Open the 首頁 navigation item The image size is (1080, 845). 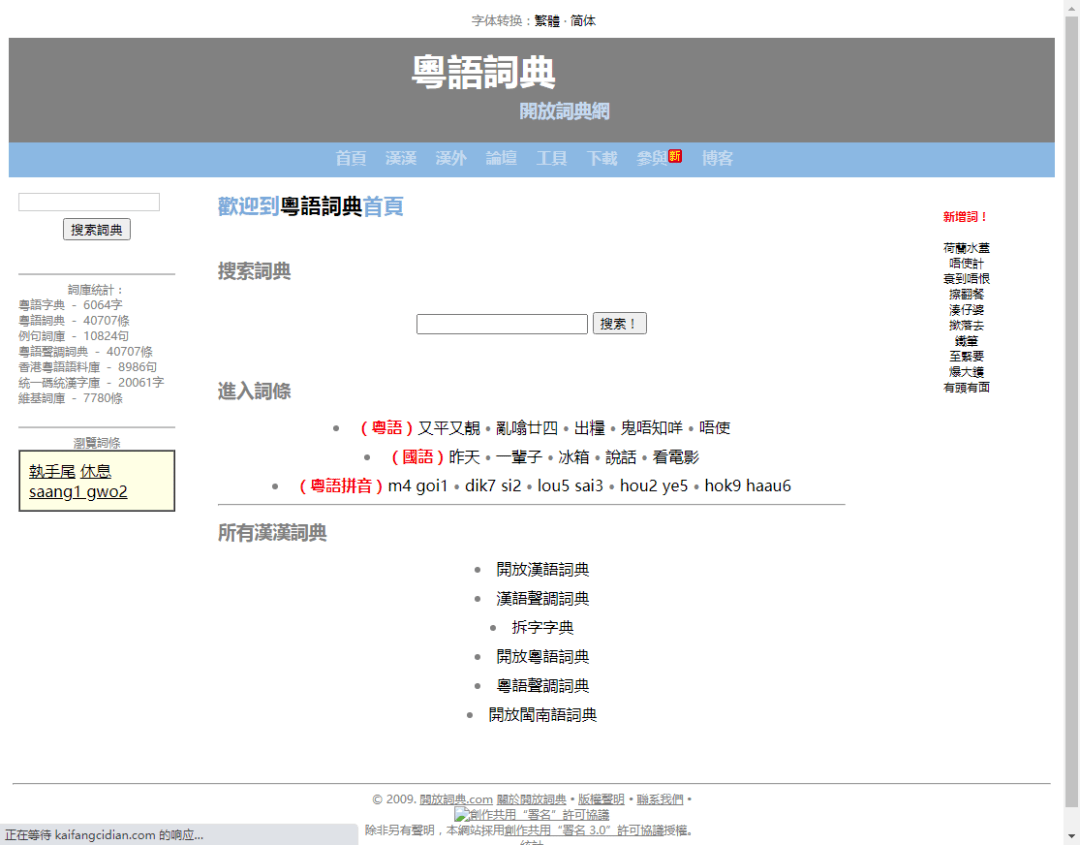point(351,158)
